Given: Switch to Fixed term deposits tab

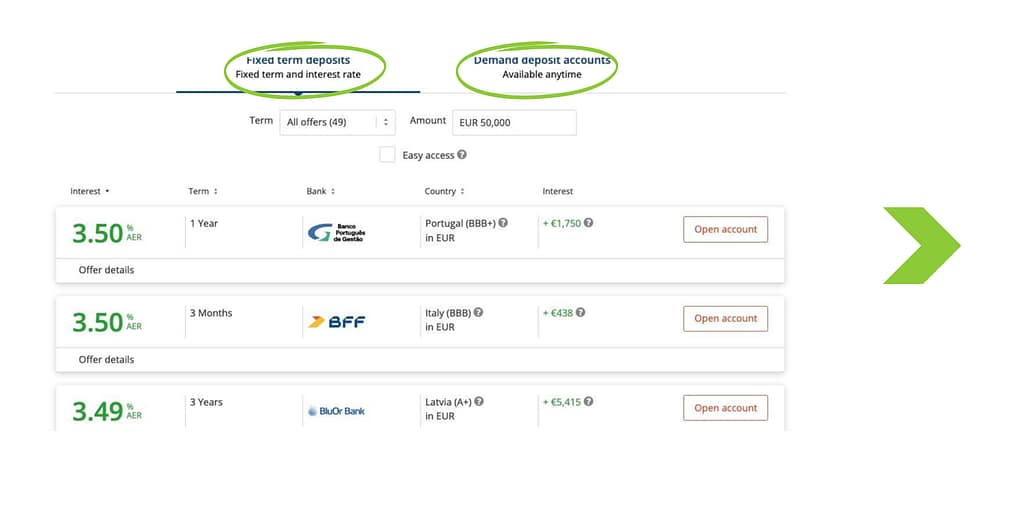Looking at the screenshot, I should click(x=298, y=68).
